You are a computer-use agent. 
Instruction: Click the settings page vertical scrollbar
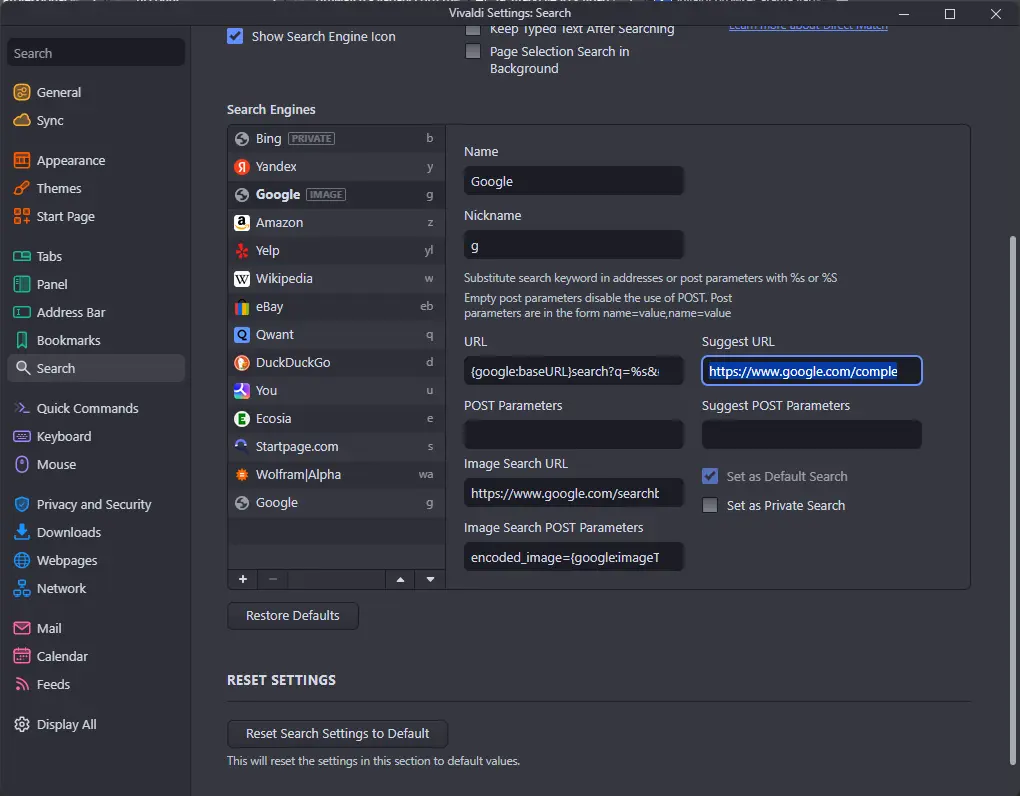1012,501
